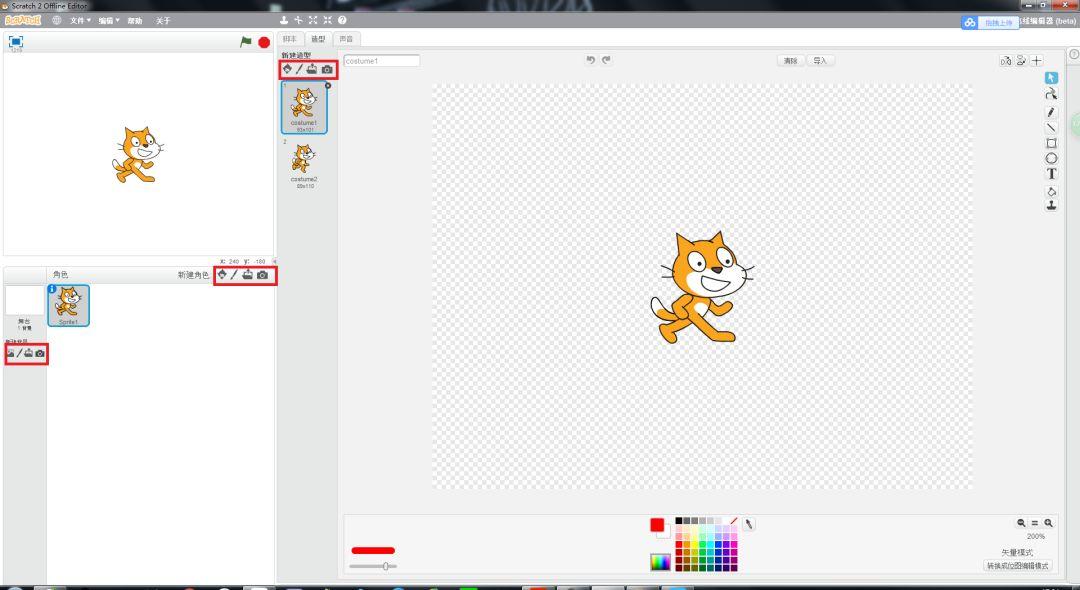Click the upload button at top right
This screenshot has width=1080, height=590.
[x=990, y=23]
